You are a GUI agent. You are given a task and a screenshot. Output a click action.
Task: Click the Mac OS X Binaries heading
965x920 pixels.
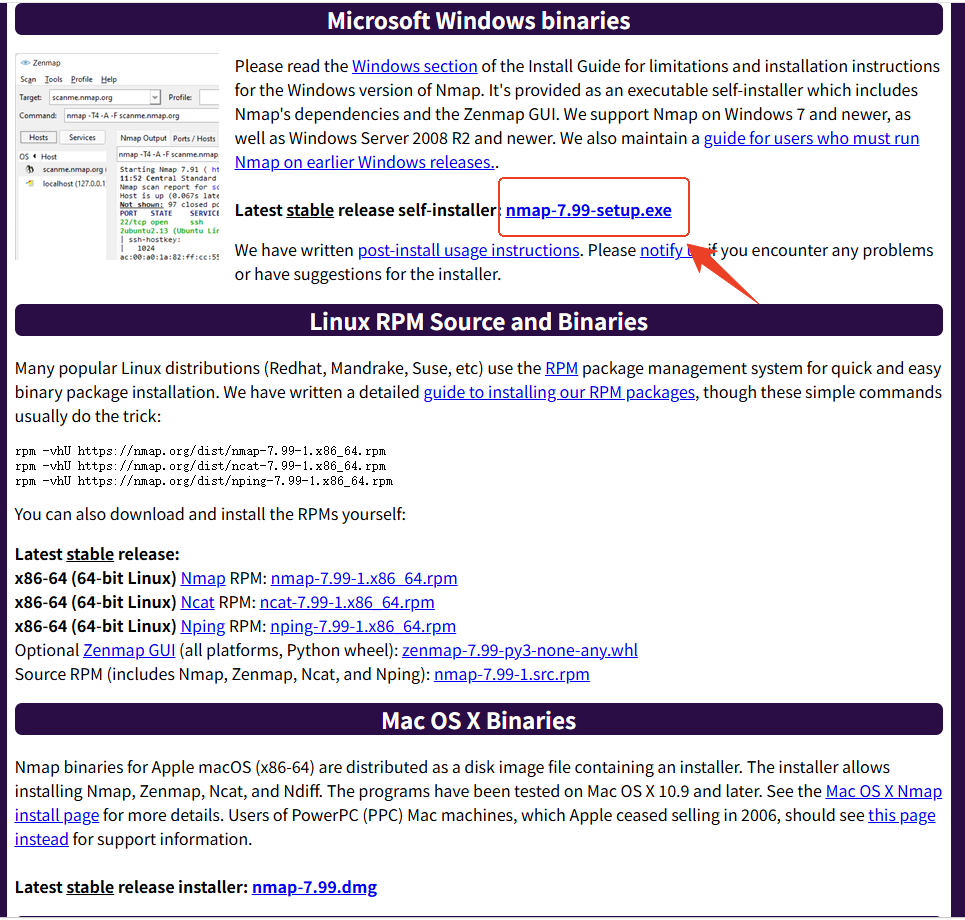[x=479, y=720]
